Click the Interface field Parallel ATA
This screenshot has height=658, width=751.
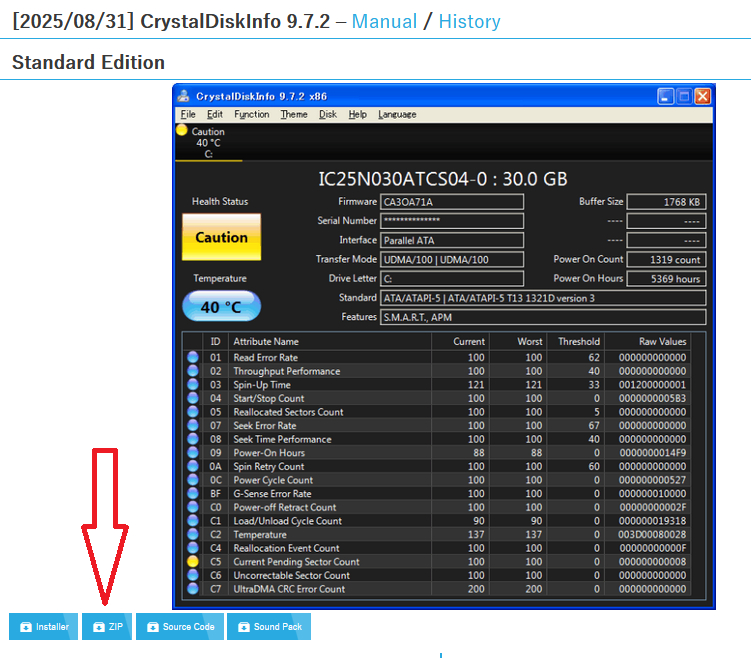pyautogui.click(x=452, y=240)
